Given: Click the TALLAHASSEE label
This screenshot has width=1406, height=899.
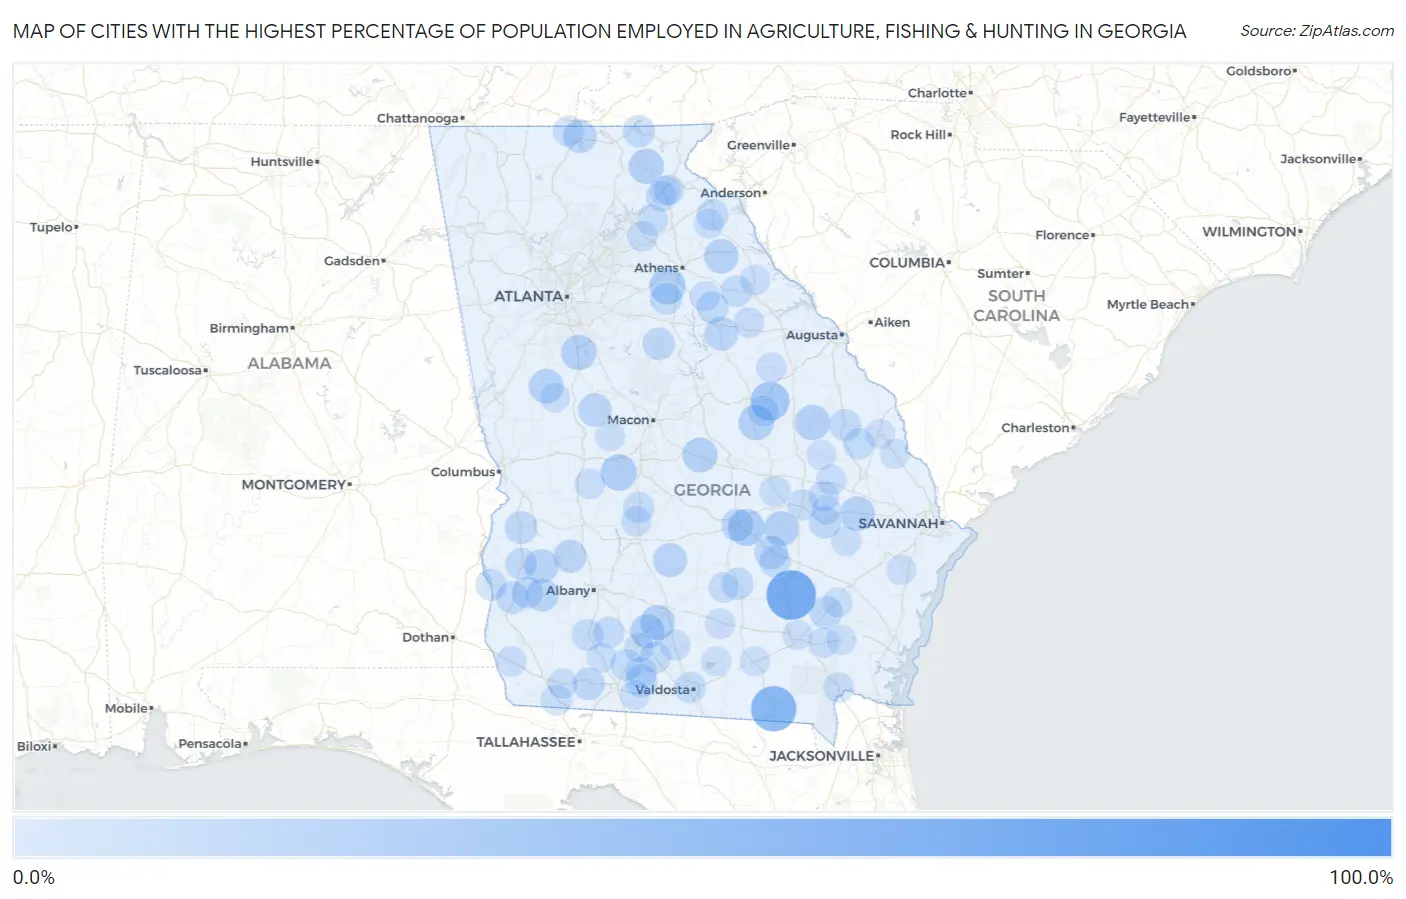Looking at the screenshot, I should 526,742.
